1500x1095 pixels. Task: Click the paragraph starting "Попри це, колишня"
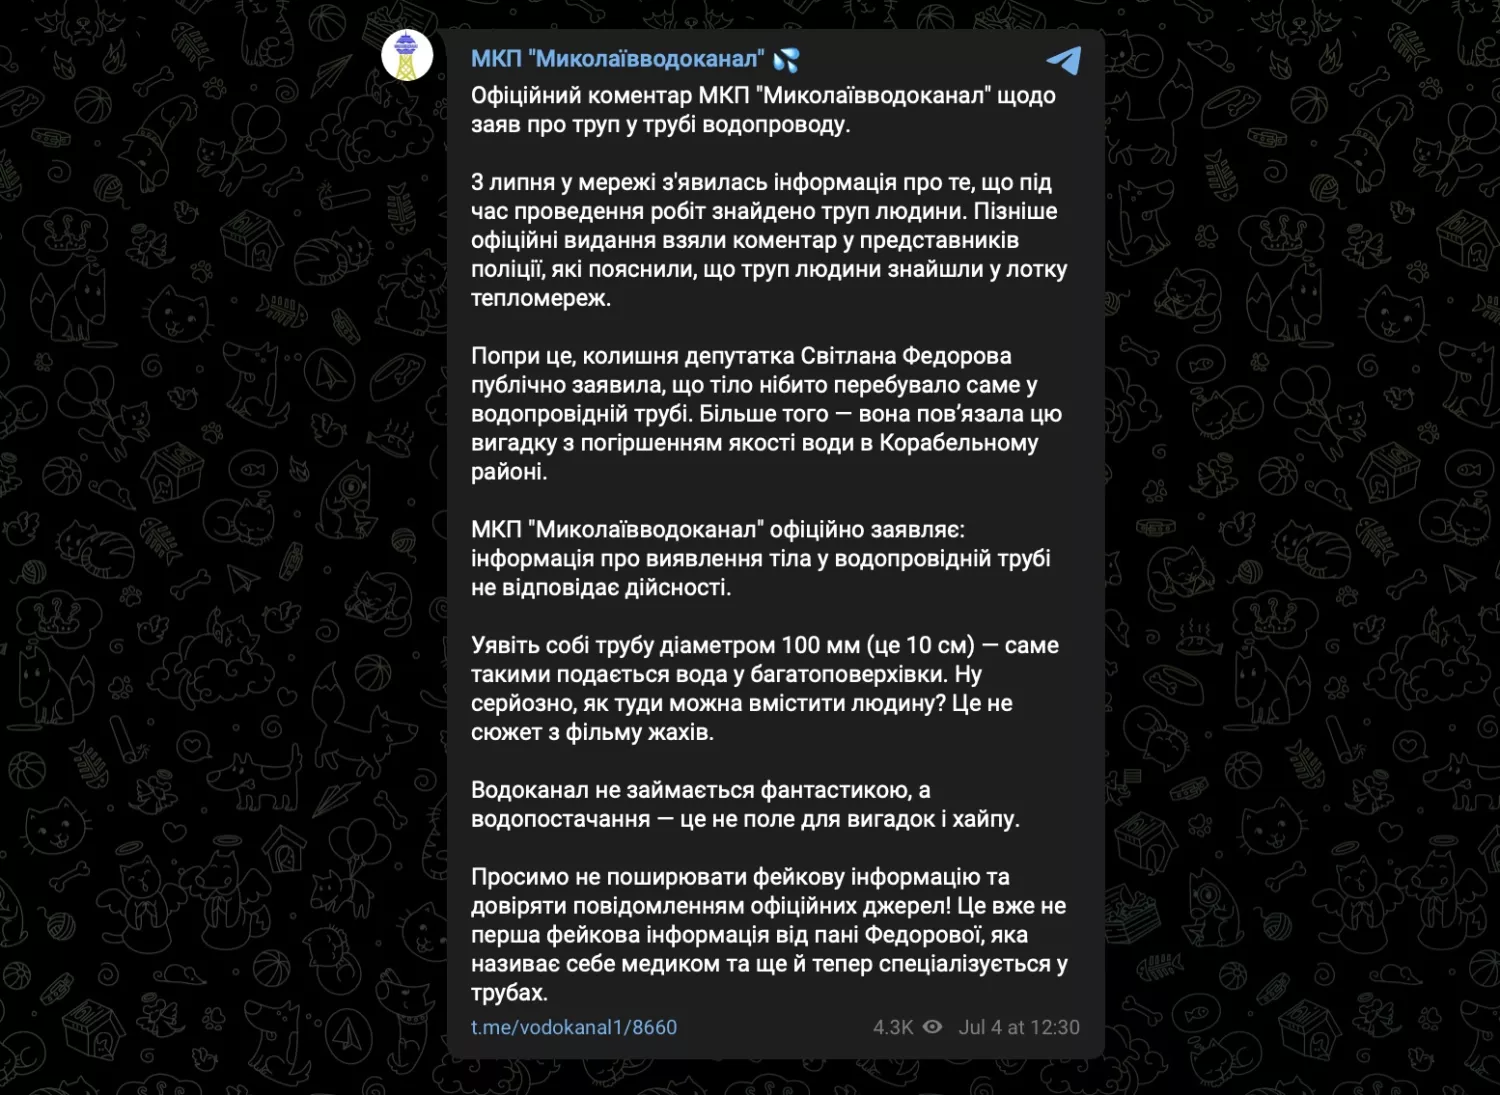pyautogui.click(x=766, y=414)
